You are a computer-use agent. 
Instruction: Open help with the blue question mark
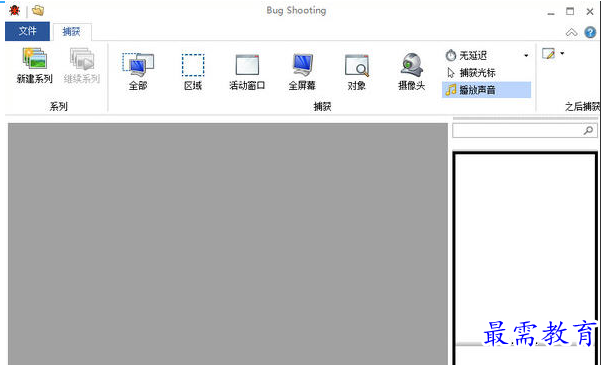point(590,32)
